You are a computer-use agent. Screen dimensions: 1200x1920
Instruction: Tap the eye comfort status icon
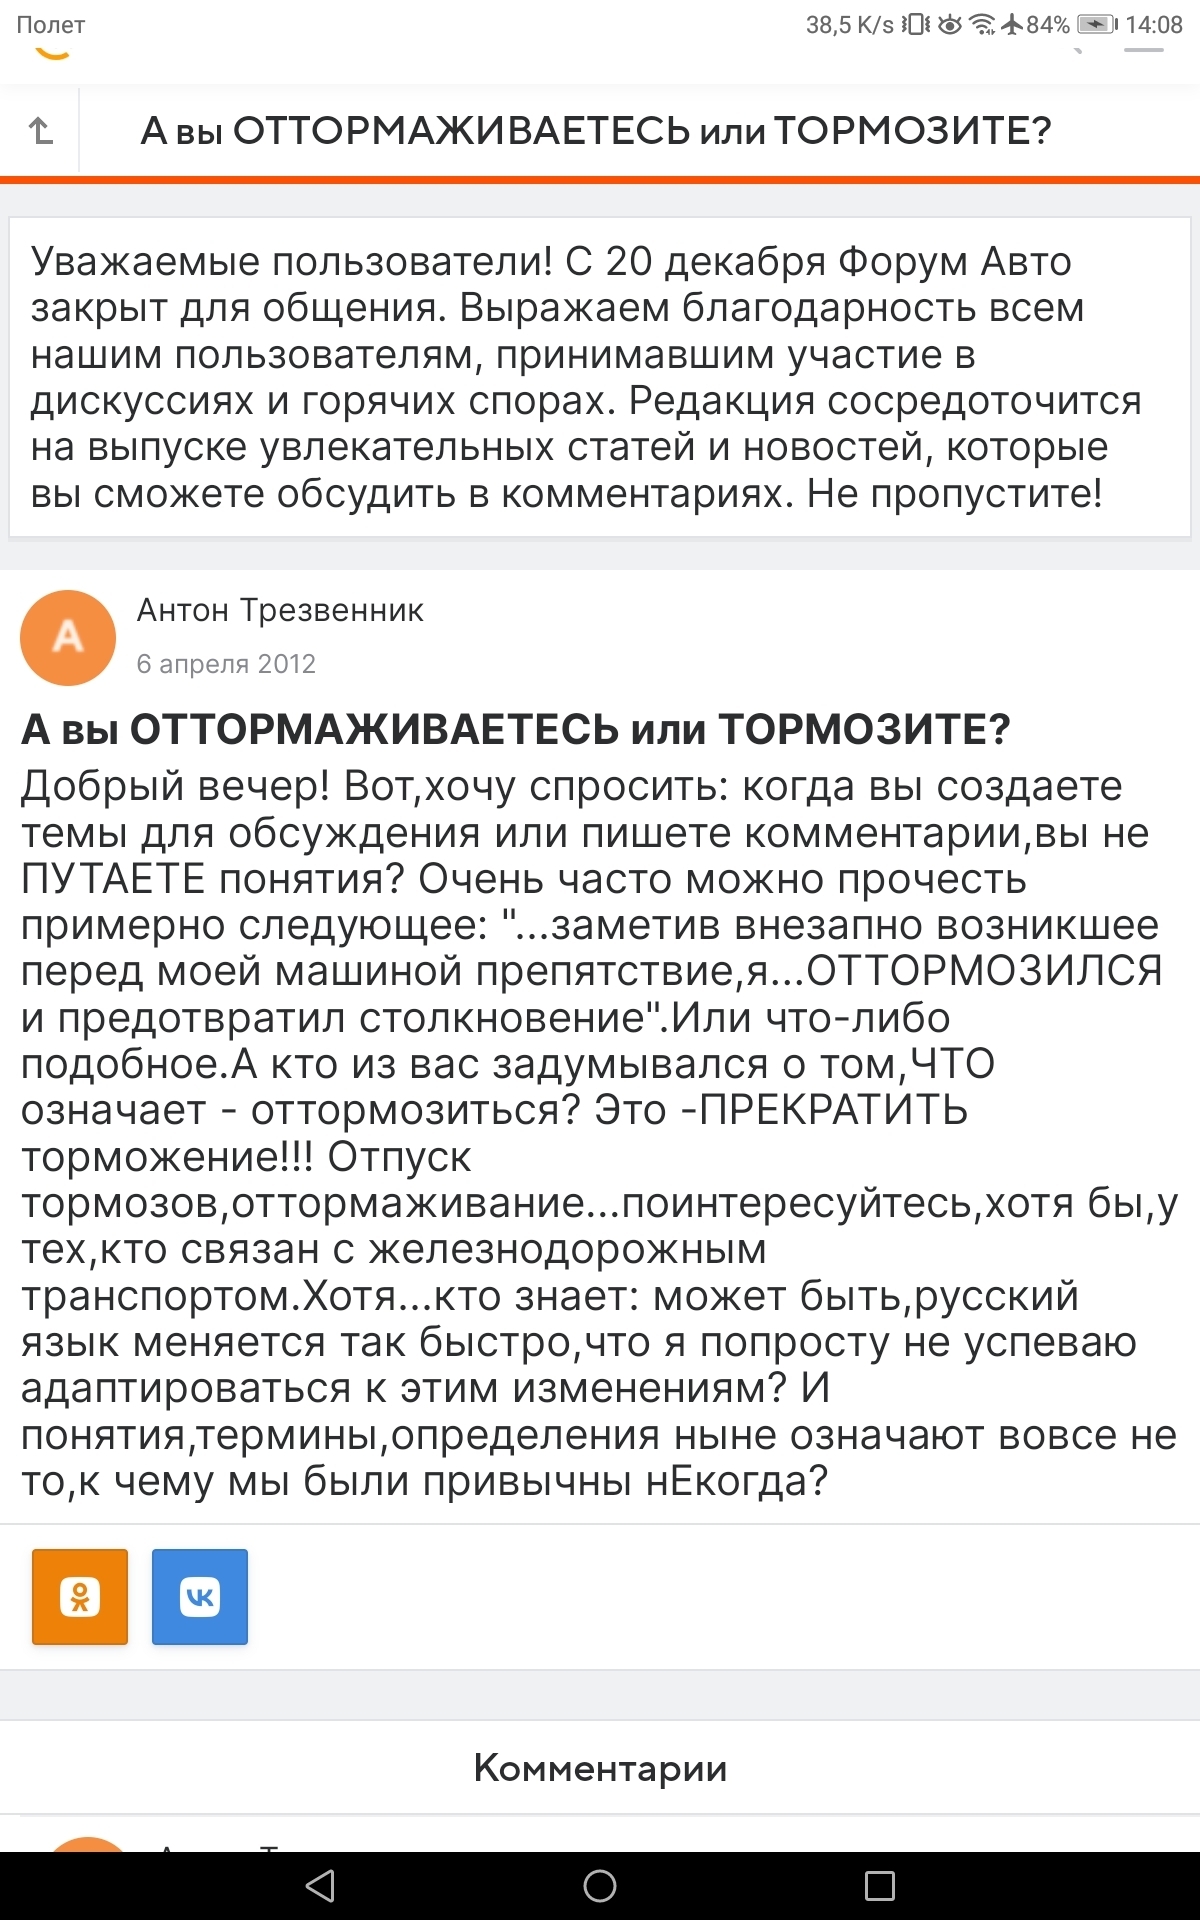click(949, 25)
